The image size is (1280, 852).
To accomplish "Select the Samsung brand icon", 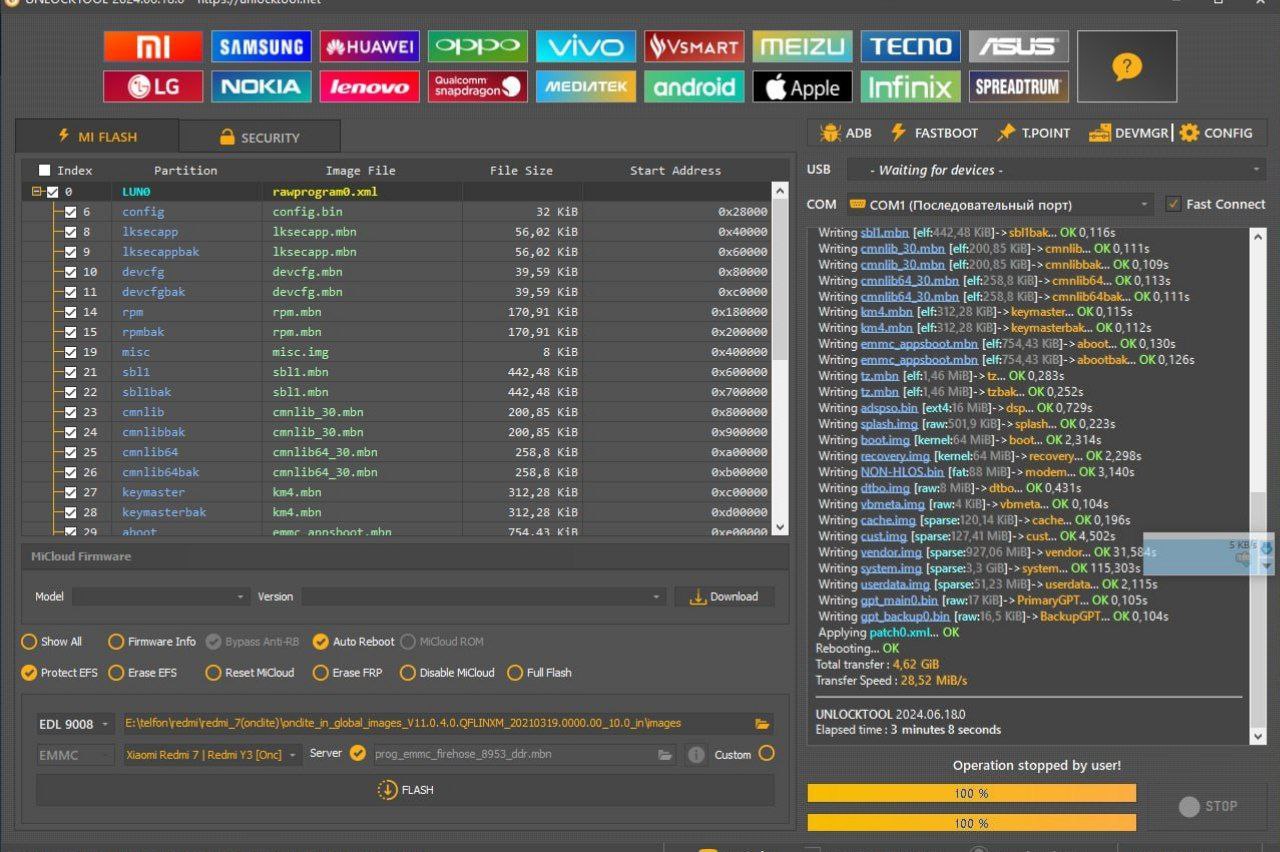I will pos(261,46).
